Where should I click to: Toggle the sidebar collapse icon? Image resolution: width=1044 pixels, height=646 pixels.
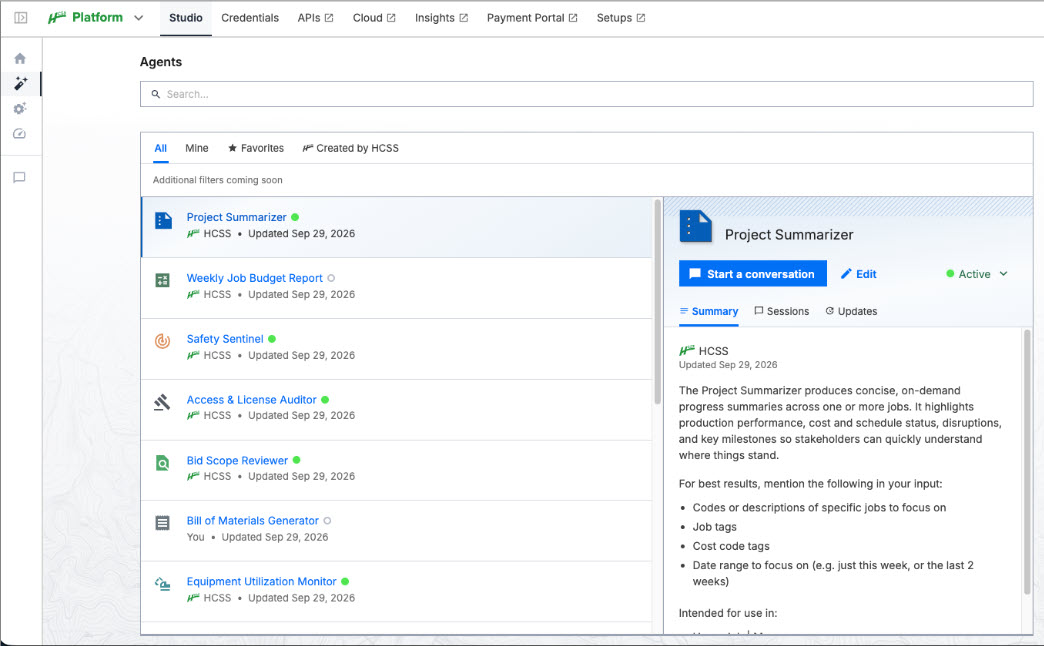(x=21, y=18)
